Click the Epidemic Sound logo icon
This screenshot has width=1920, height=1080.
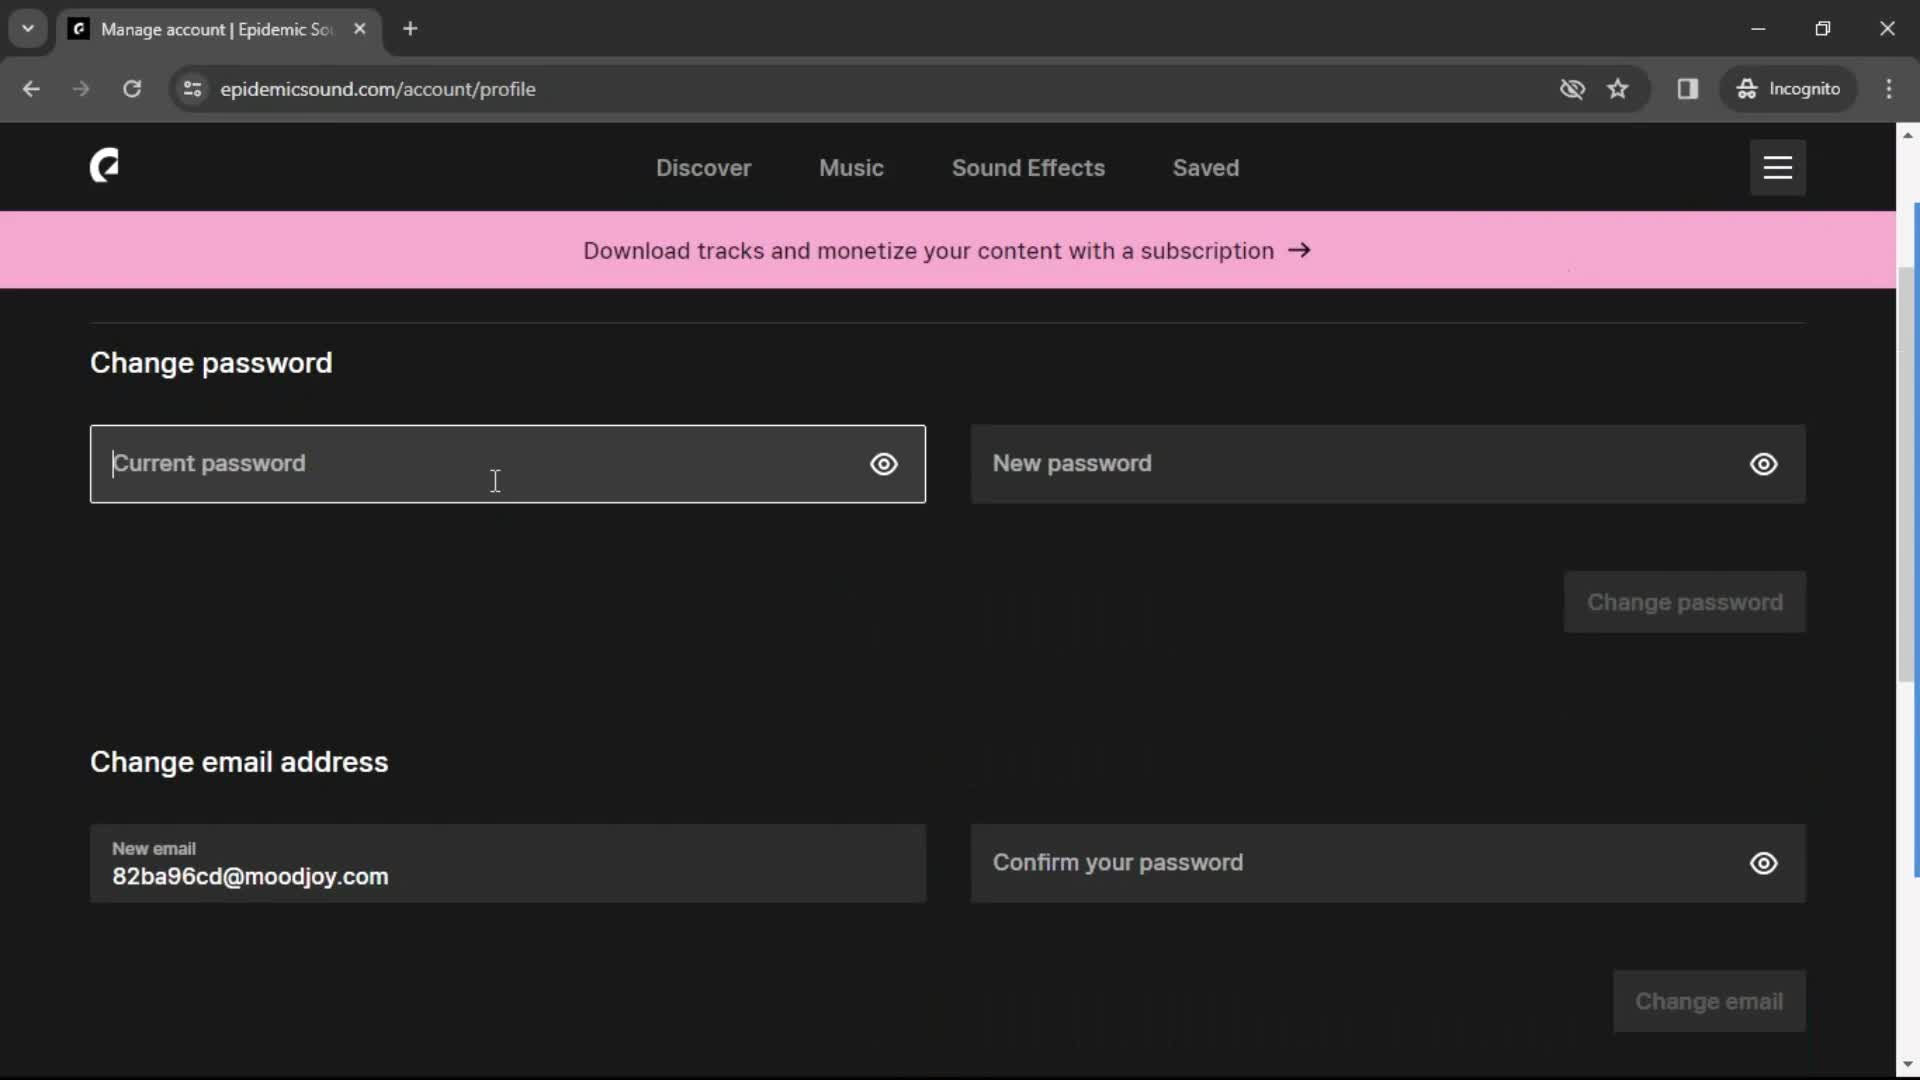(104, 166)
